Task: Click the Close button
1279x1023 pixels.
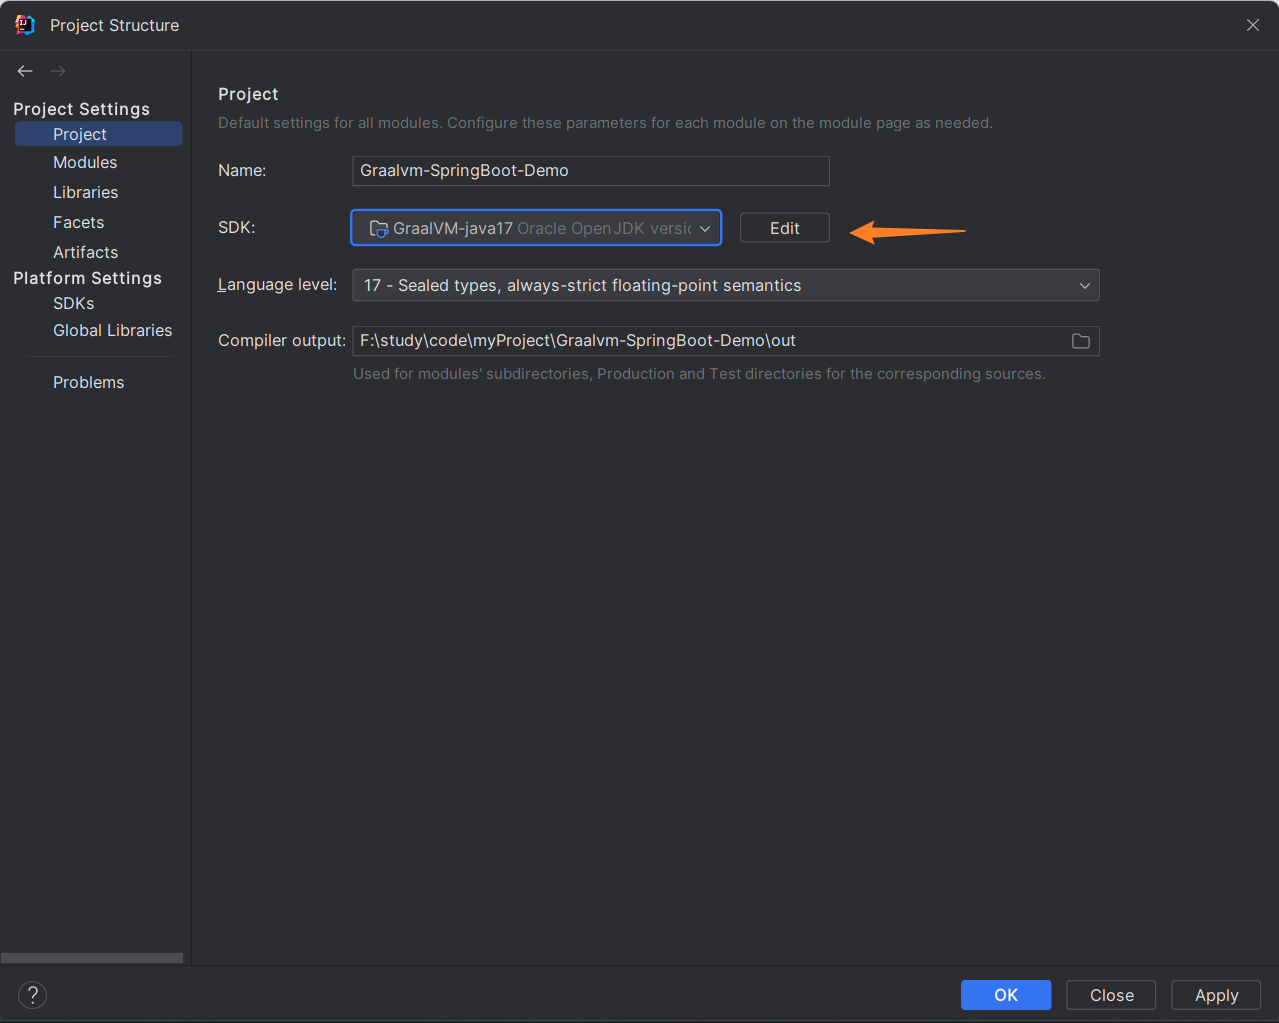Action: tap(1111, 995)
